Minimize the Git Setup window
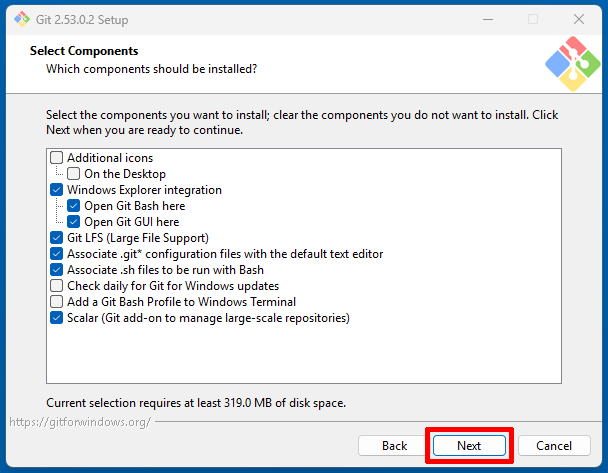 pos(488,19)
